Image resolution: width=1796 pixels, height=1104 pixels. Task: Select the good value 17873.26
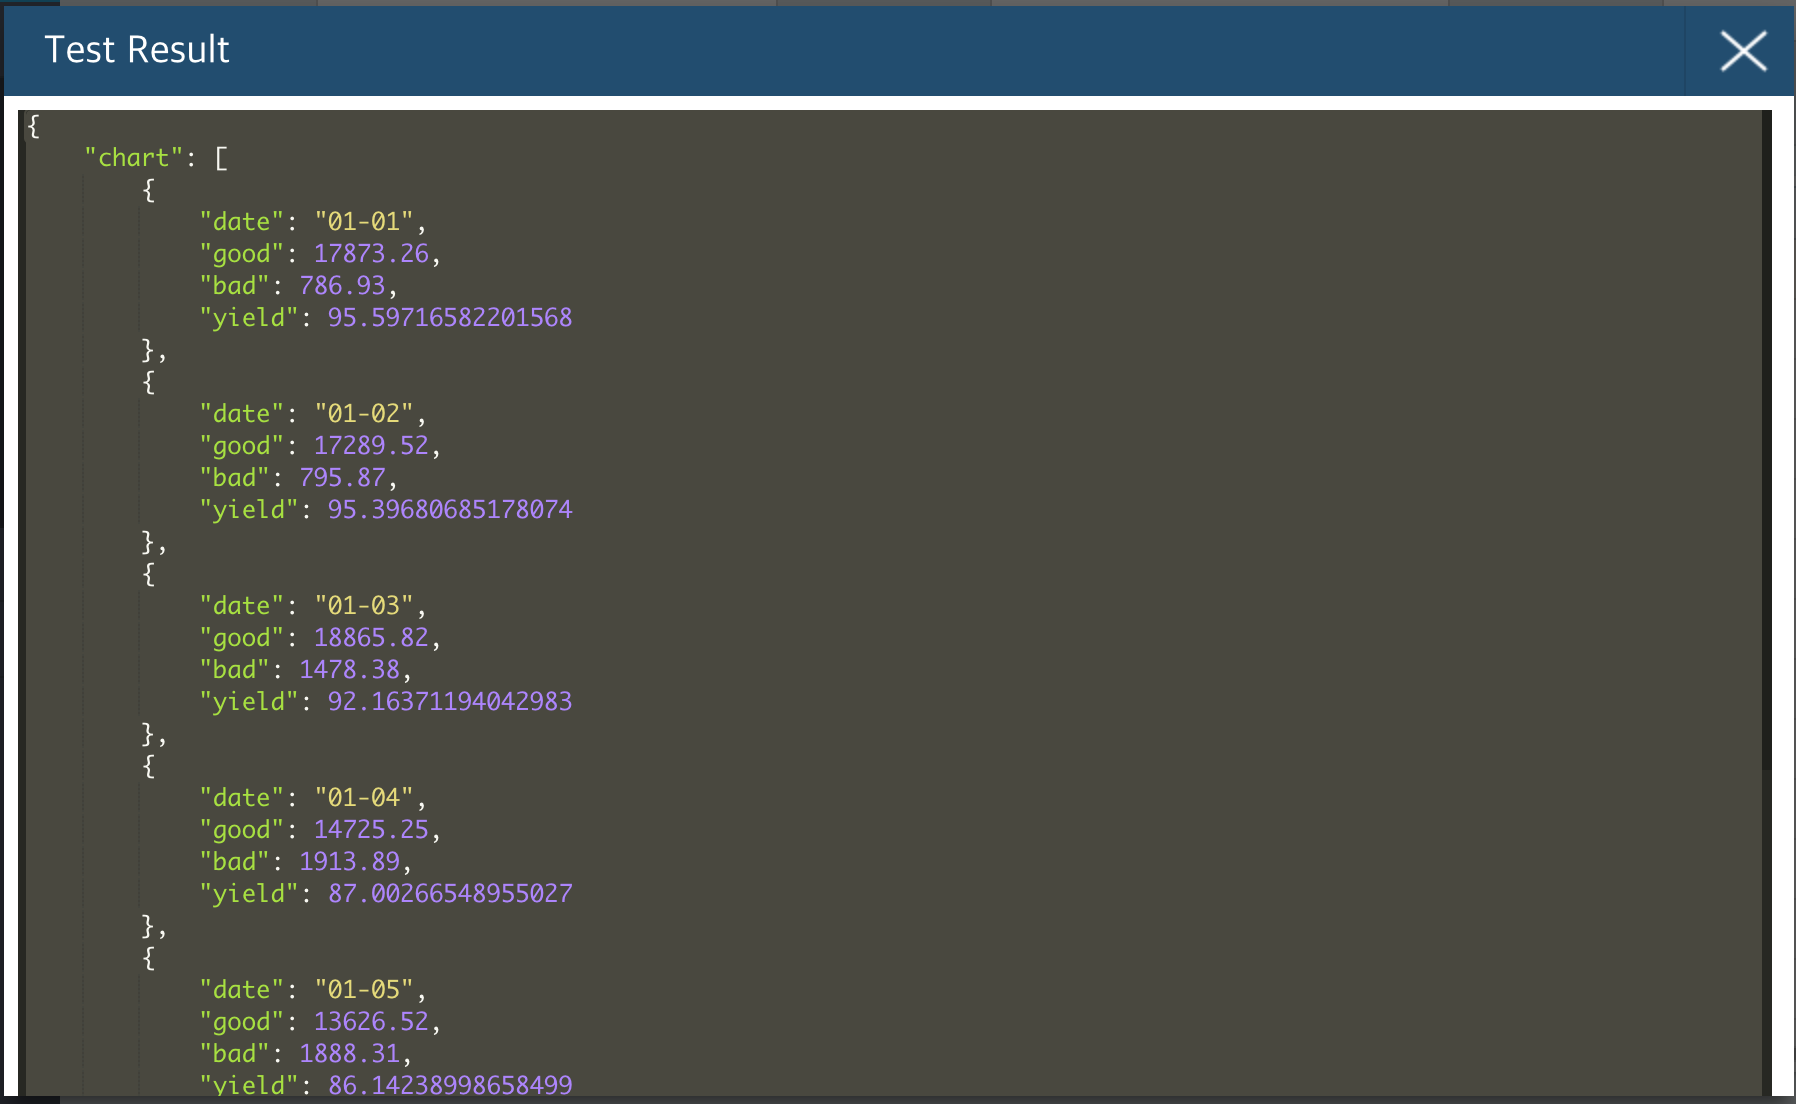click(x=371, y=254)
